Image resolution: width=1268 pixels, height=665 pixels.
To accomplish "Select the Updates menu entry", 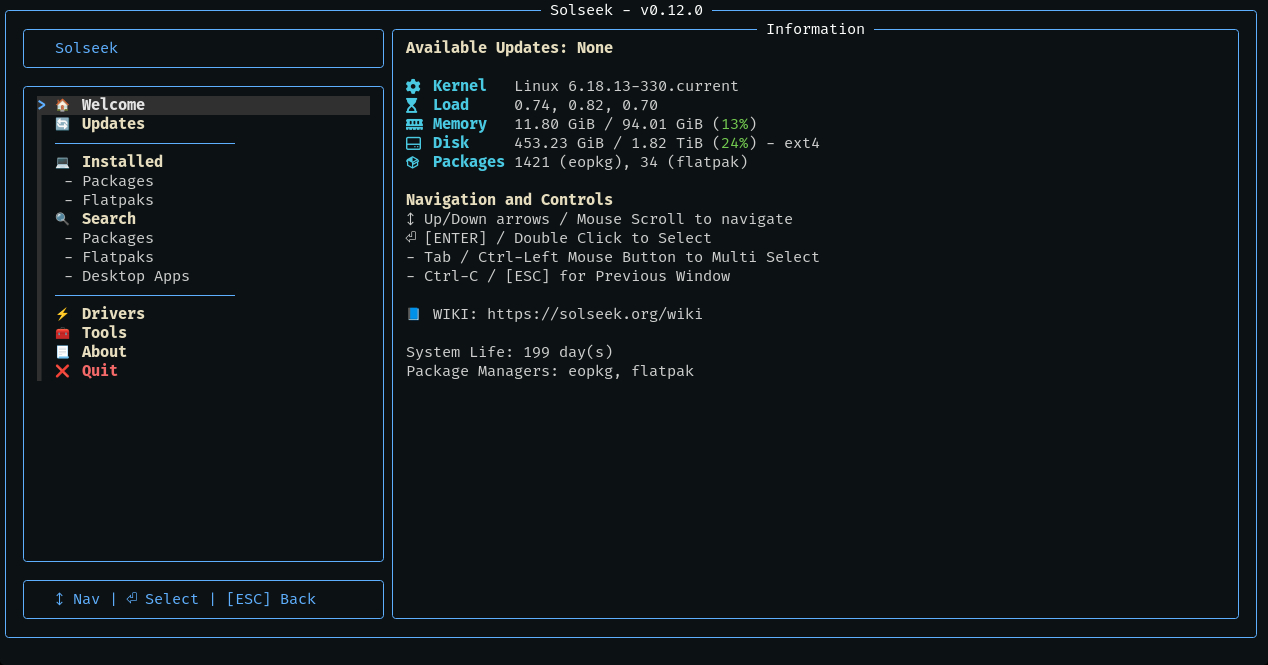I will pos(113,124).
